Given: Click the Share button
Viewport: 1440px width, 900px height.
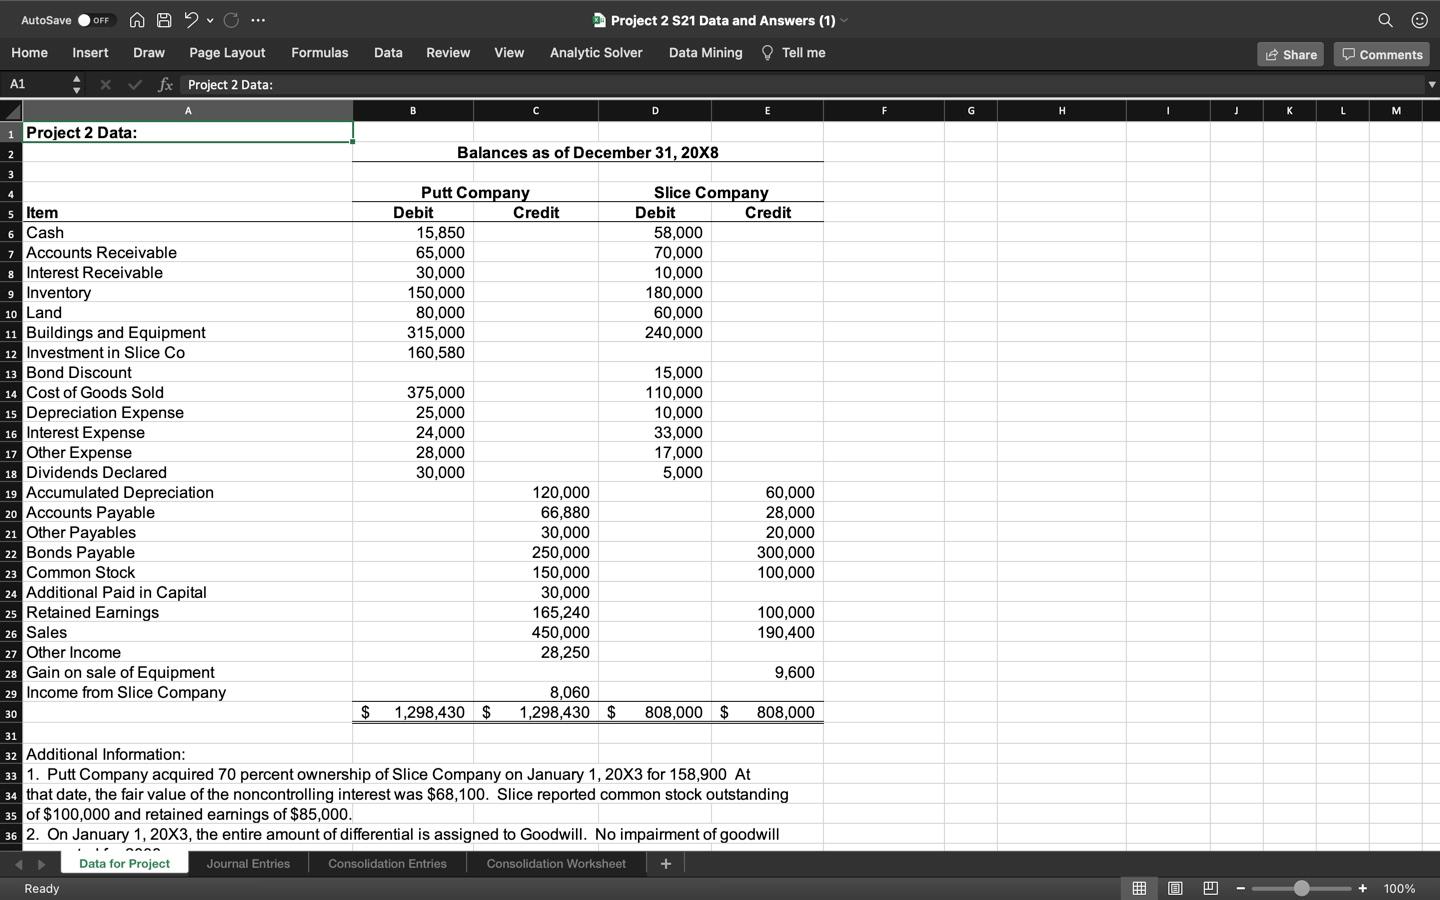Looking at the screenshot, I should [1290, 54].
